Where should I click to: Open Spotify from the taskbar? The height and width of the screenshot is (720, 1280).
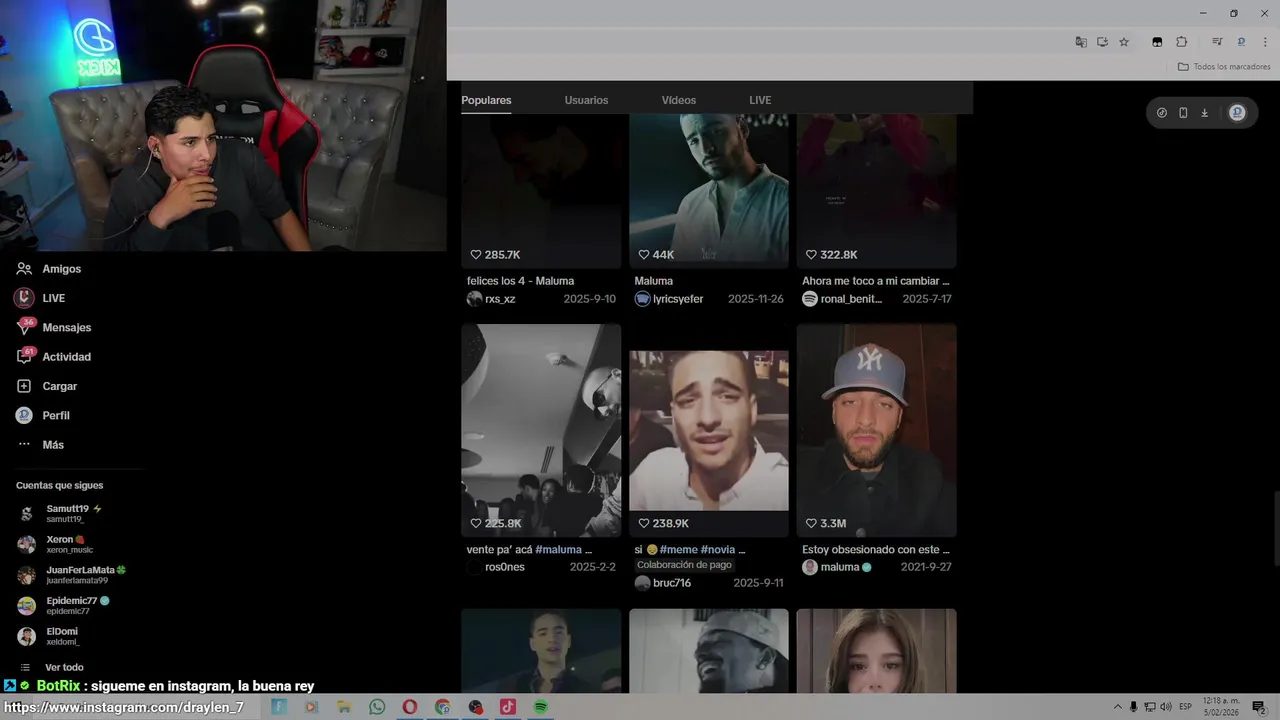pyautogui.click(x=541, y=707)
